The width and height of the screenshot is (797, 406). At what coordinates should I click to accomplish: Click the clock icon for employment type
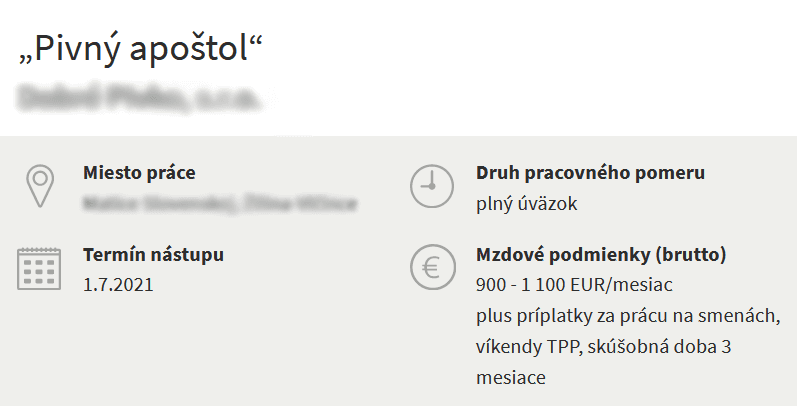[x=431, y=186]
